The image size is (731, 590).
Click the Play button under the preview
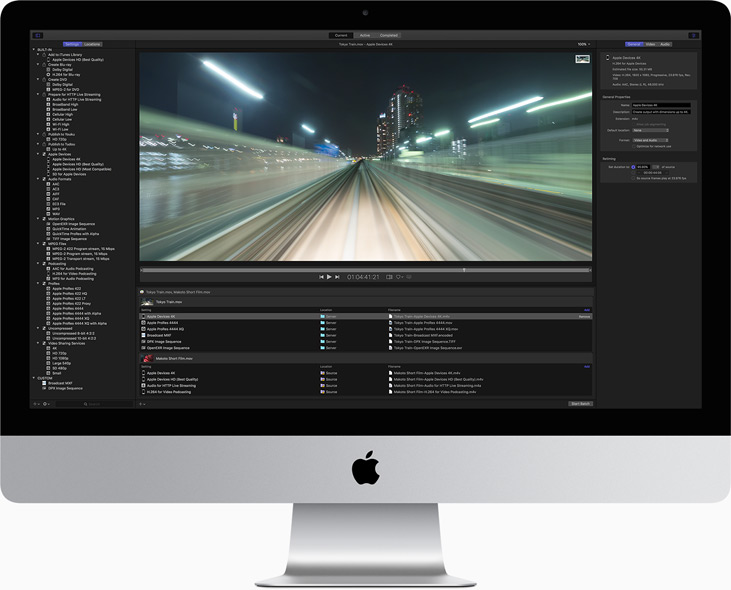329,276
